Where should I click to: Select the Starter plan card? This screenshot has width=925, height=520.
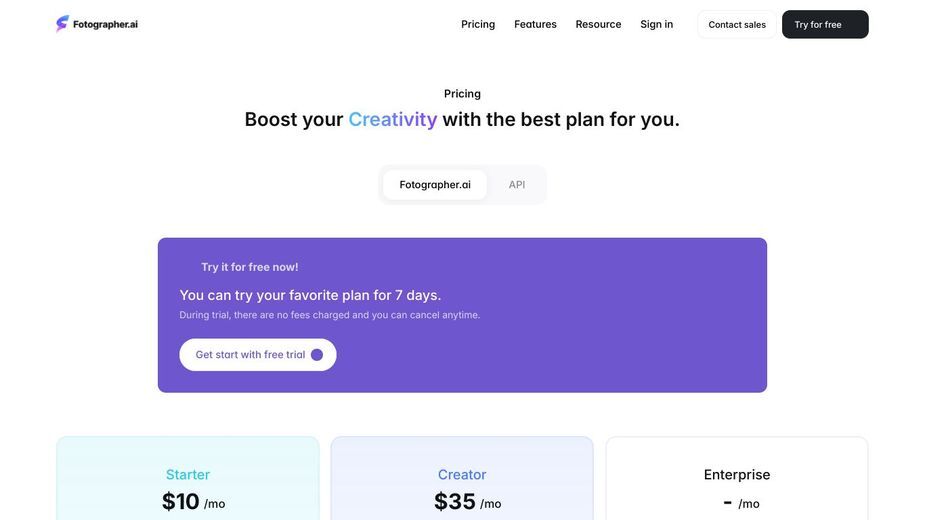tap(188, 478)
